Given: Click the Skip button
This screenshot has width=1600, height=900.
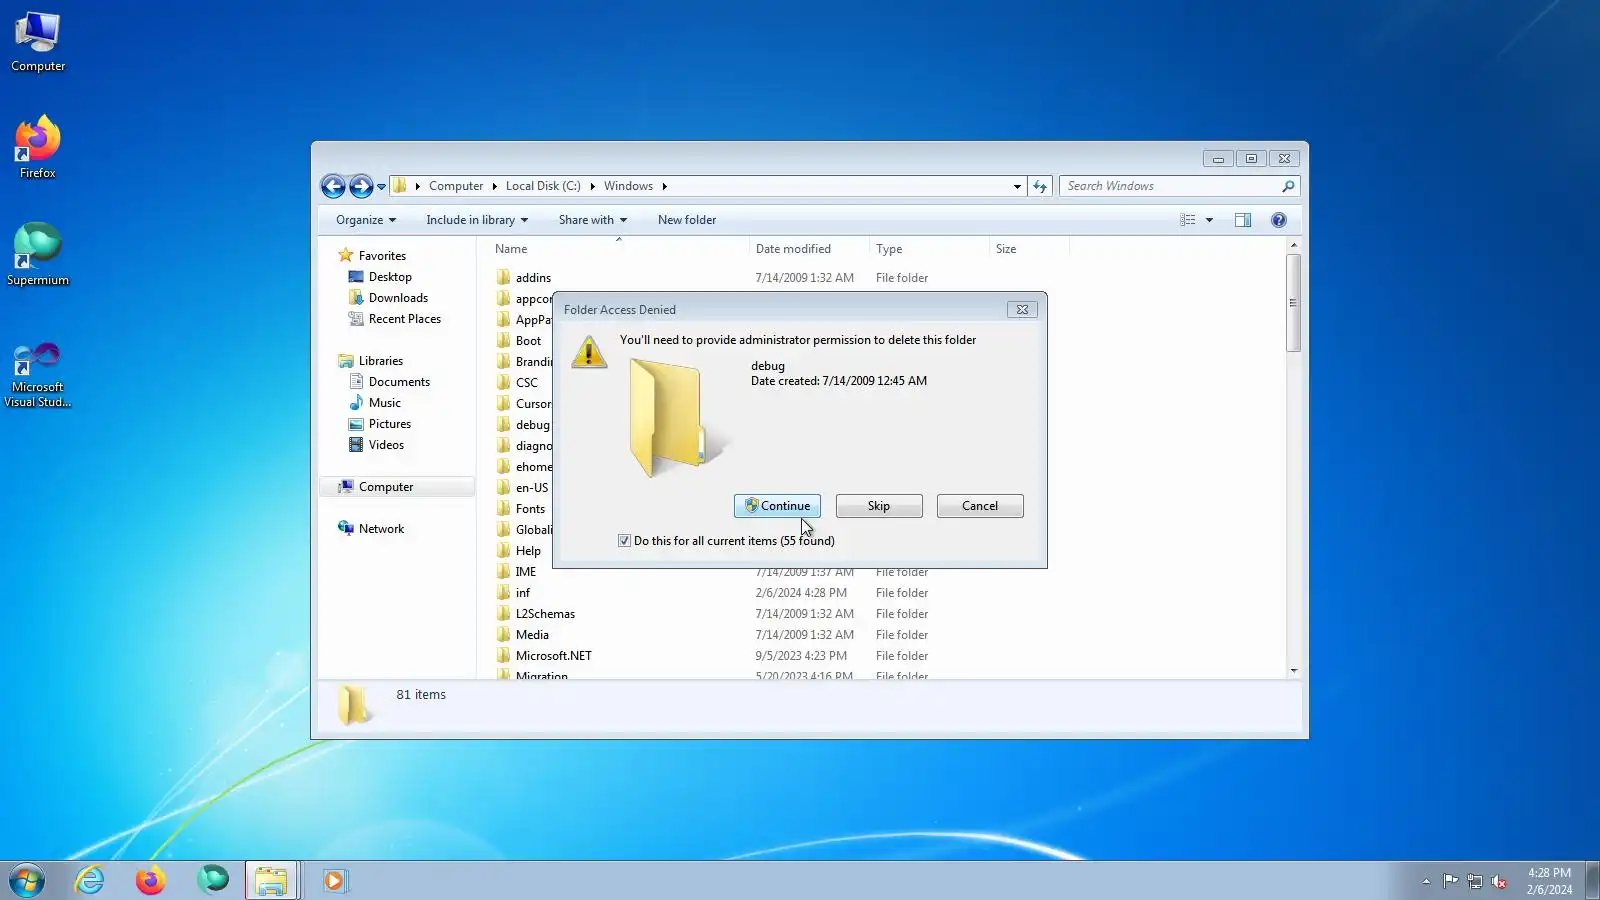Looking at the screenshot, I should [x=879, y=506].
